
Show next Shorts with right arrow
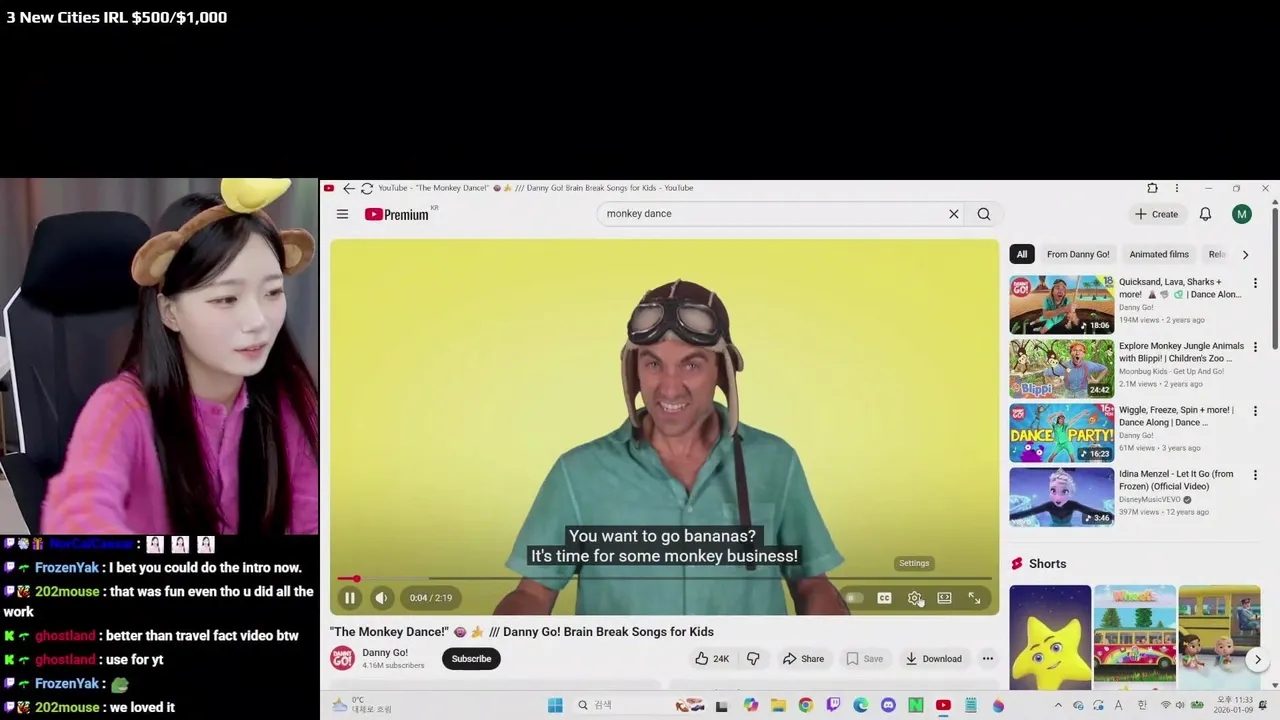click(1258, 660)
